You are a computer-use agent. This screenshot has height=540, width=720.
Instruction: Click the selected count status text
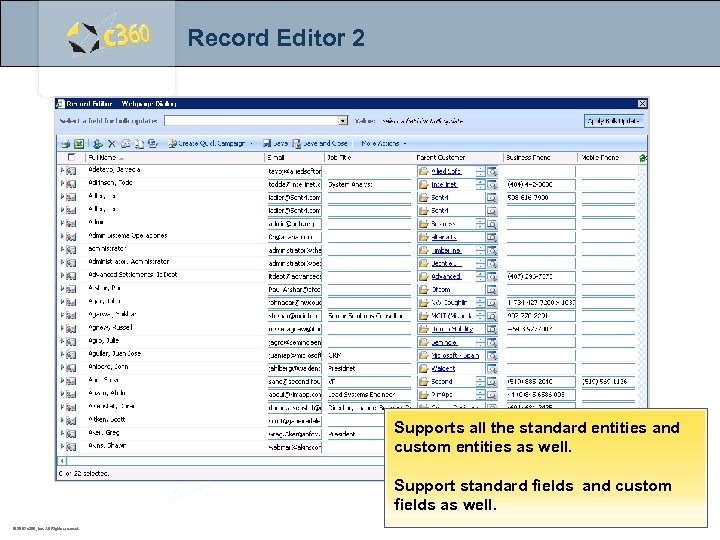point(84,473)
